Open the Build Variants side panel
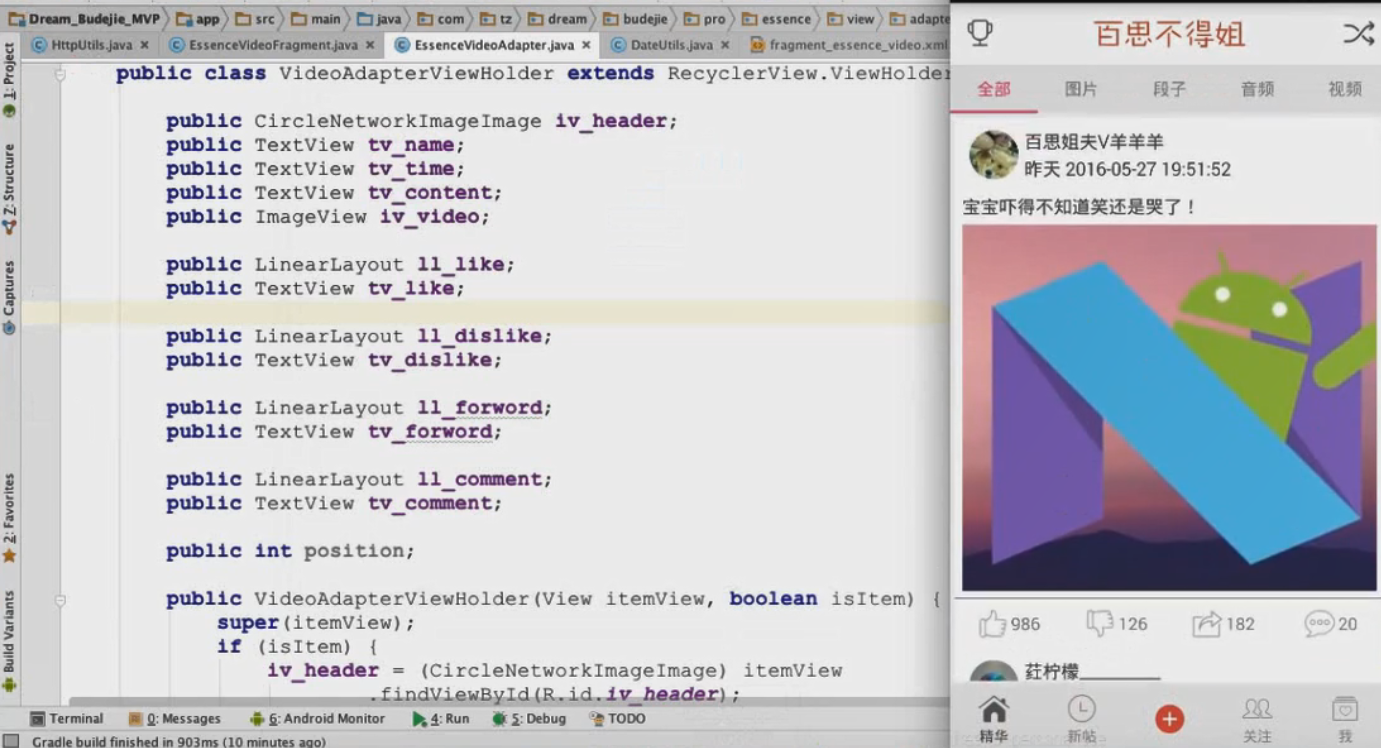1381x748 pixels. coord(9,641)
